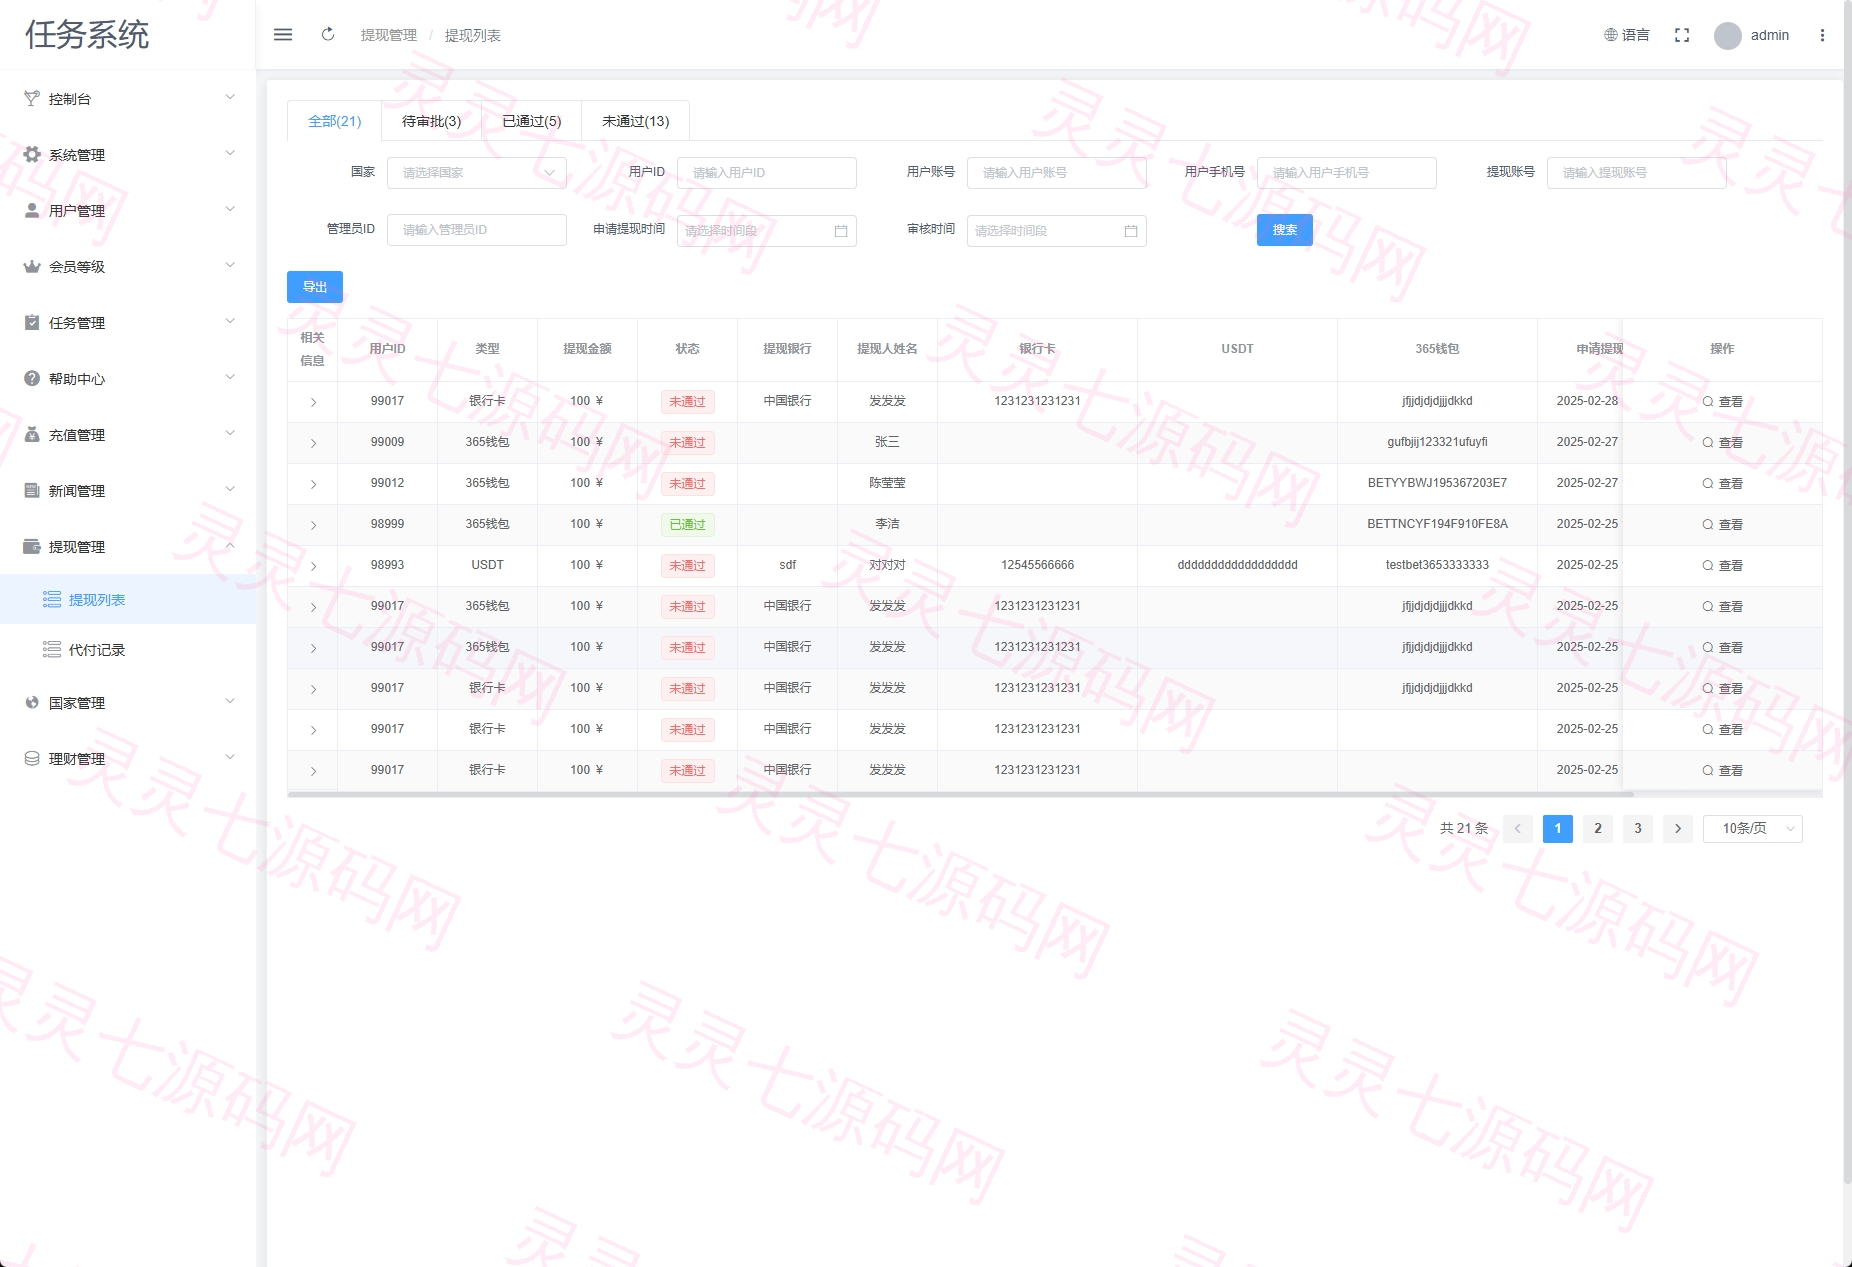This screenshot has width=1852, height=1267.
Task: Toggle the sidebar hamburger menu icon
Action: (x=283, y=35)
